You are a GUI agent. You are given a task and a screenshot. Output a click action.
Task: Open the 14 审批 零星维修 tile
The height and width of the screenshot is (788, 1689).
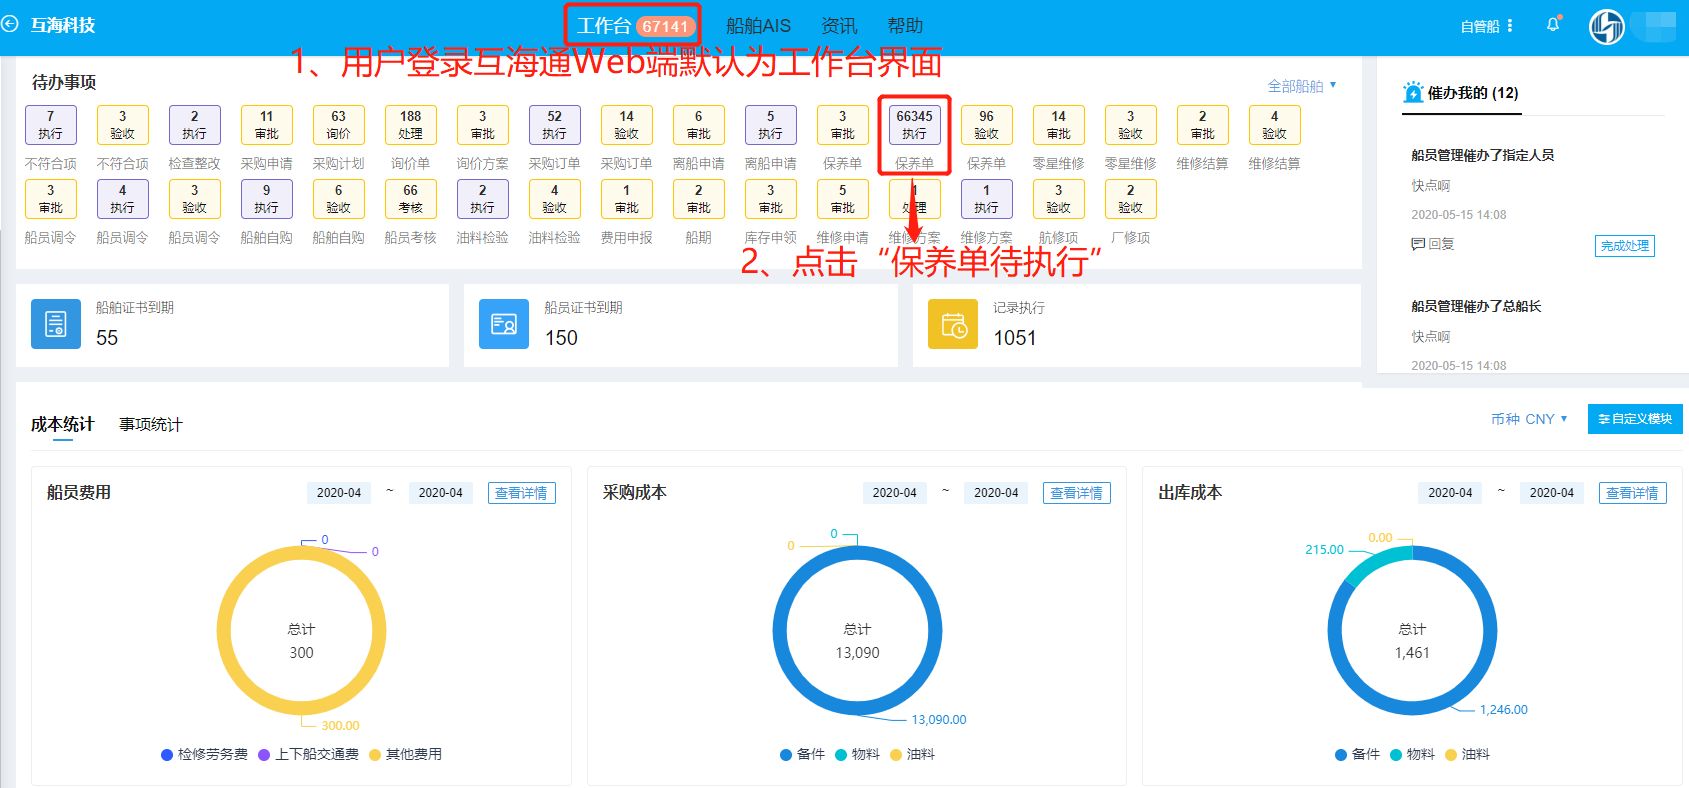click(1059, 125)
